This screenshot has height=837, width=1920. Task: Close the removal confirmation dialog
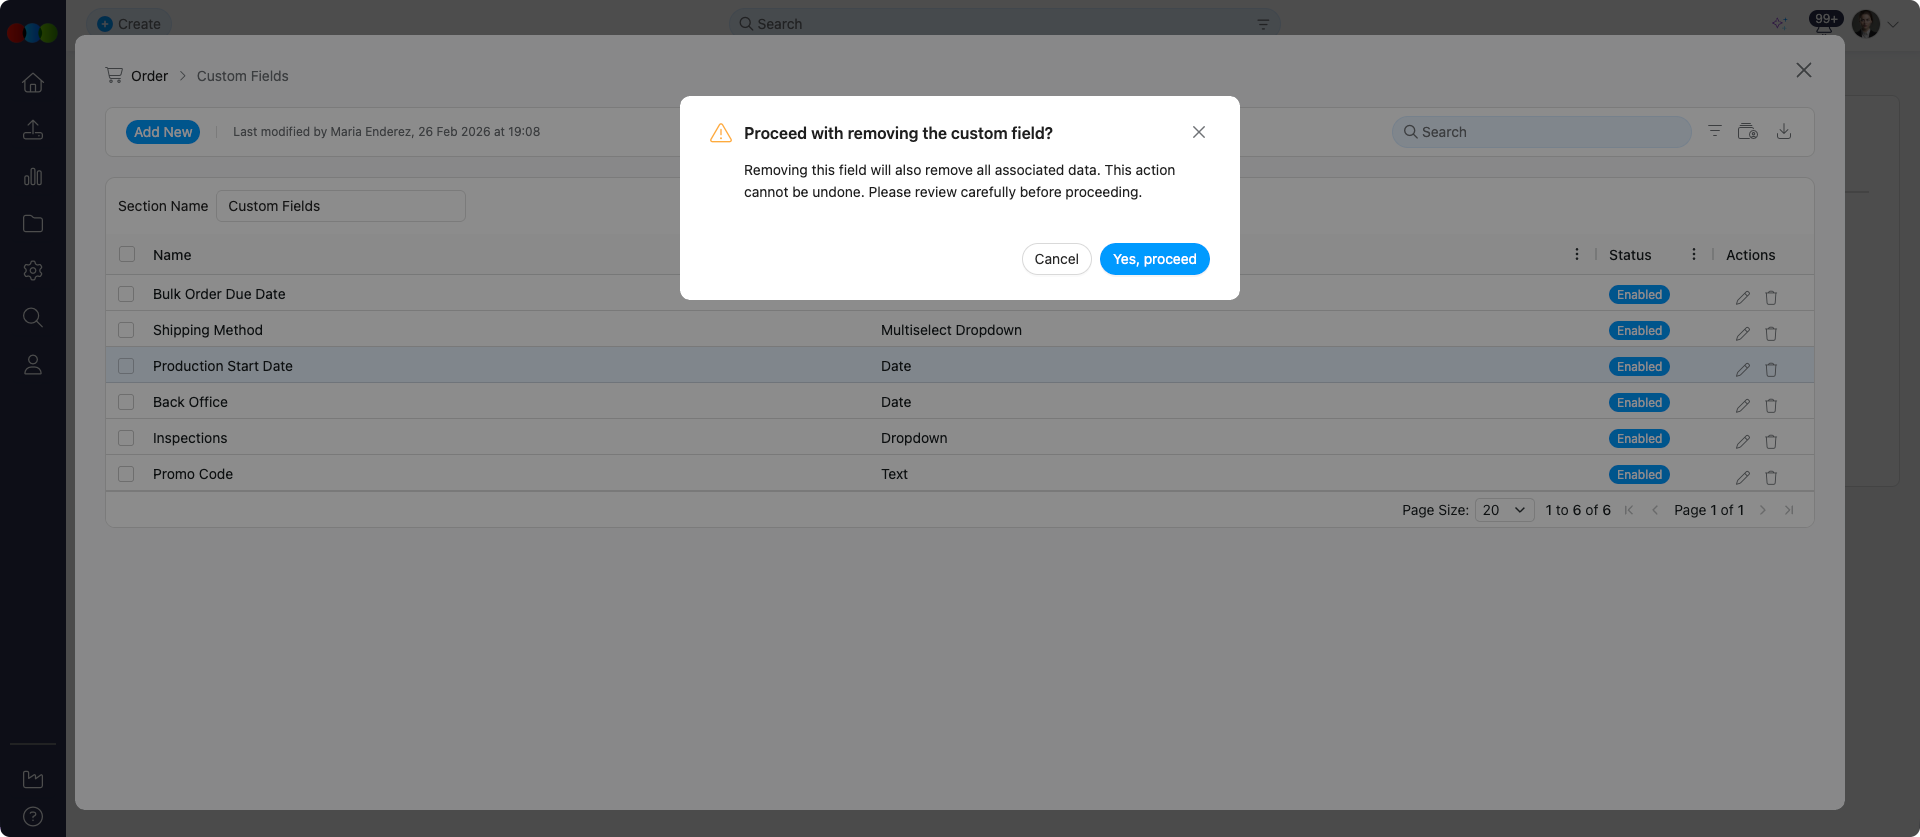(x=1199, y=132)
